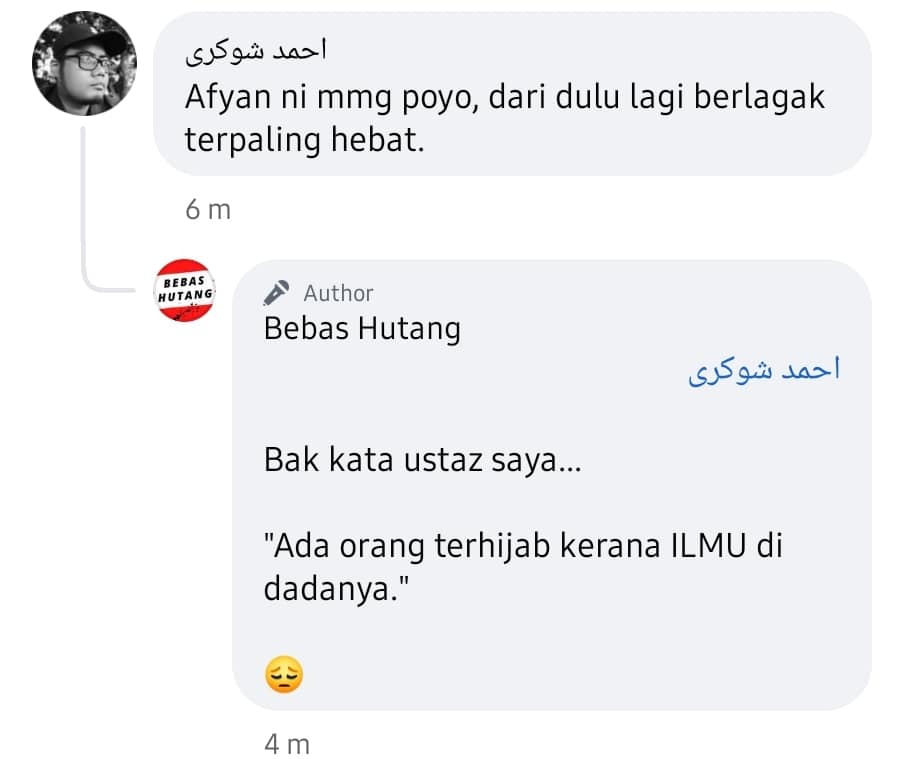Click the 4 m timestamp under the reply
The width and height of the screenshot is (904, 759).
click(x=287, y=744)
